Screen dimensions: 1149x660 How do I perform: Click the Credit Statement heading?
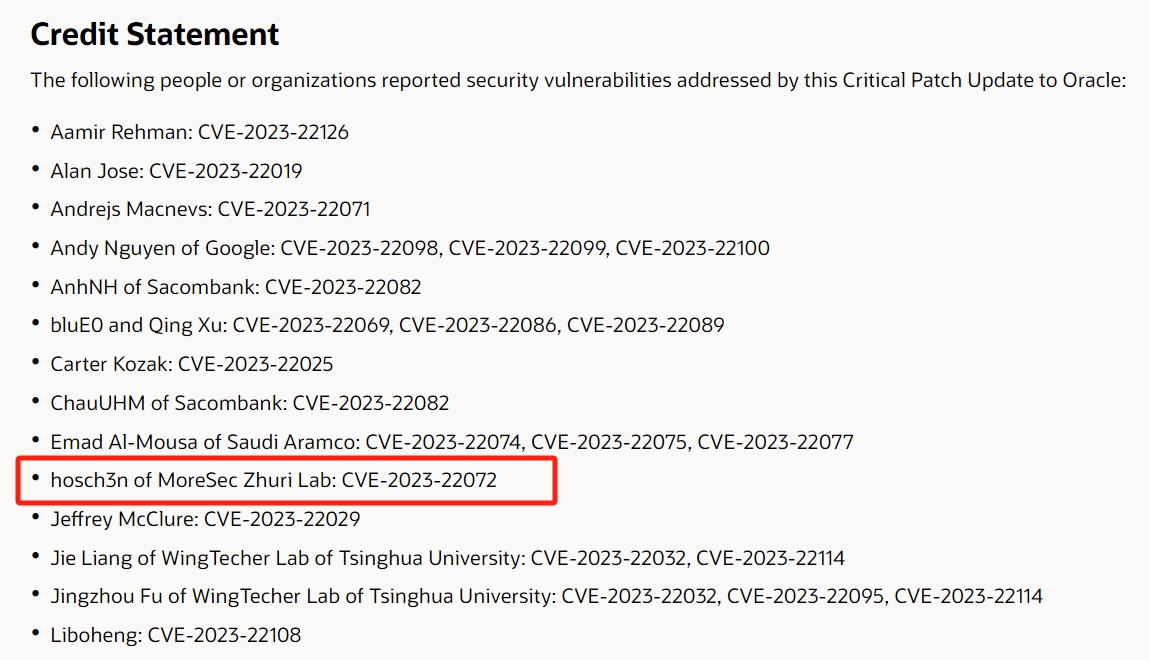click(155, 35)
